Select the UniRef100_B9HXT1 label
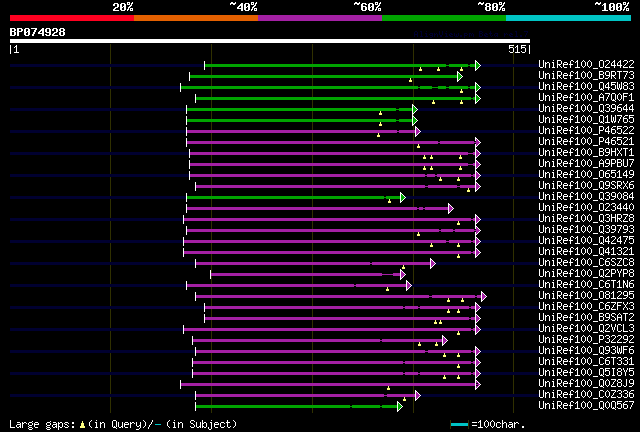Viewport: 640px width, 432px height. coord(586,153)
